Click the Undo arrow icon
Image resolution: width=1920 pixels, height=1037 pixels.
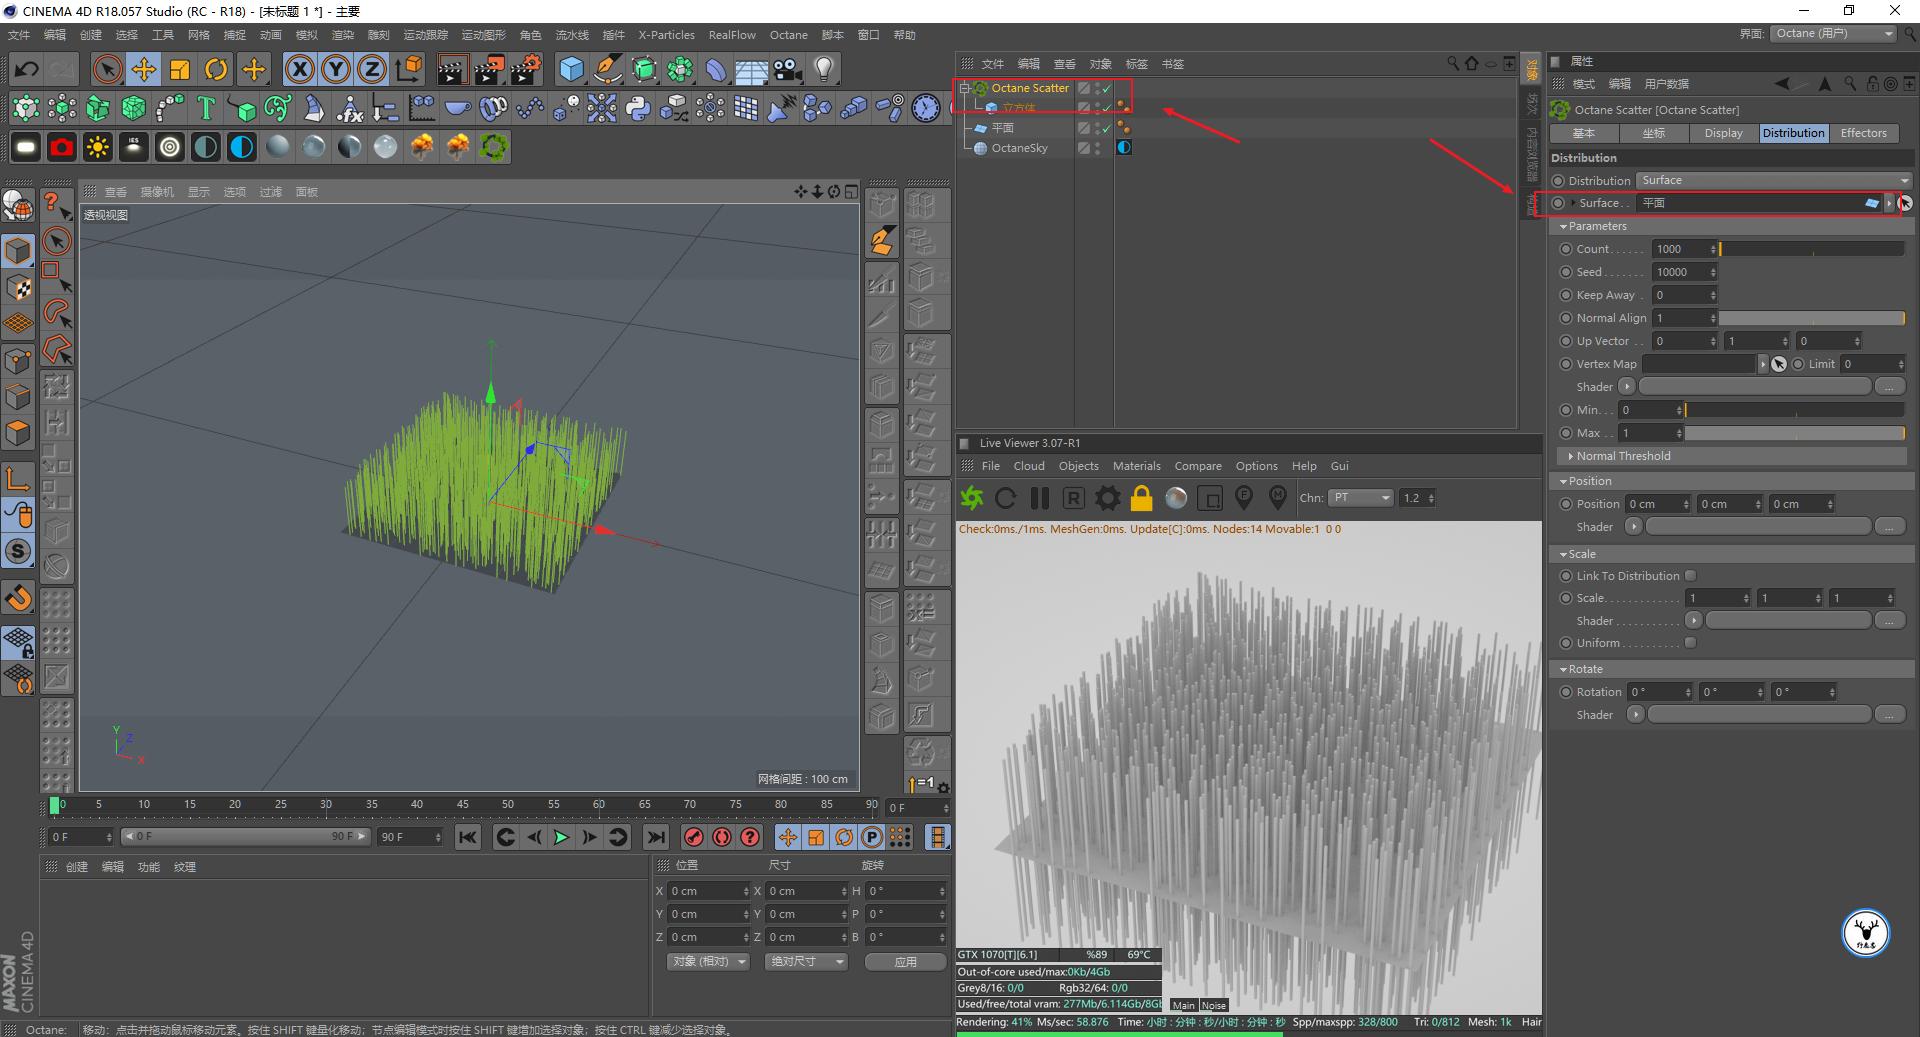coord(27,69)
